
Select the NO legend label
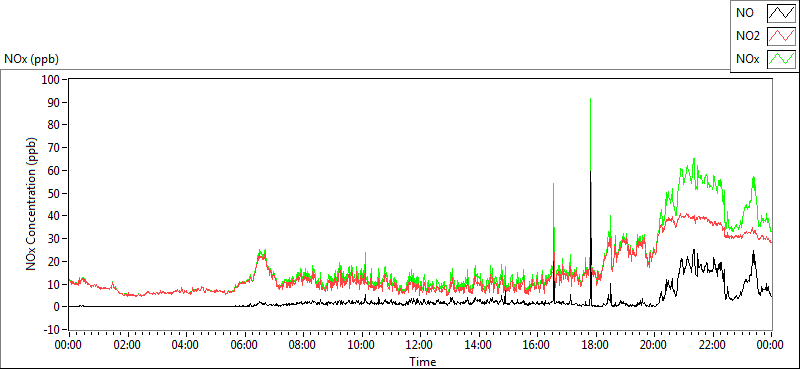point(744,13)
